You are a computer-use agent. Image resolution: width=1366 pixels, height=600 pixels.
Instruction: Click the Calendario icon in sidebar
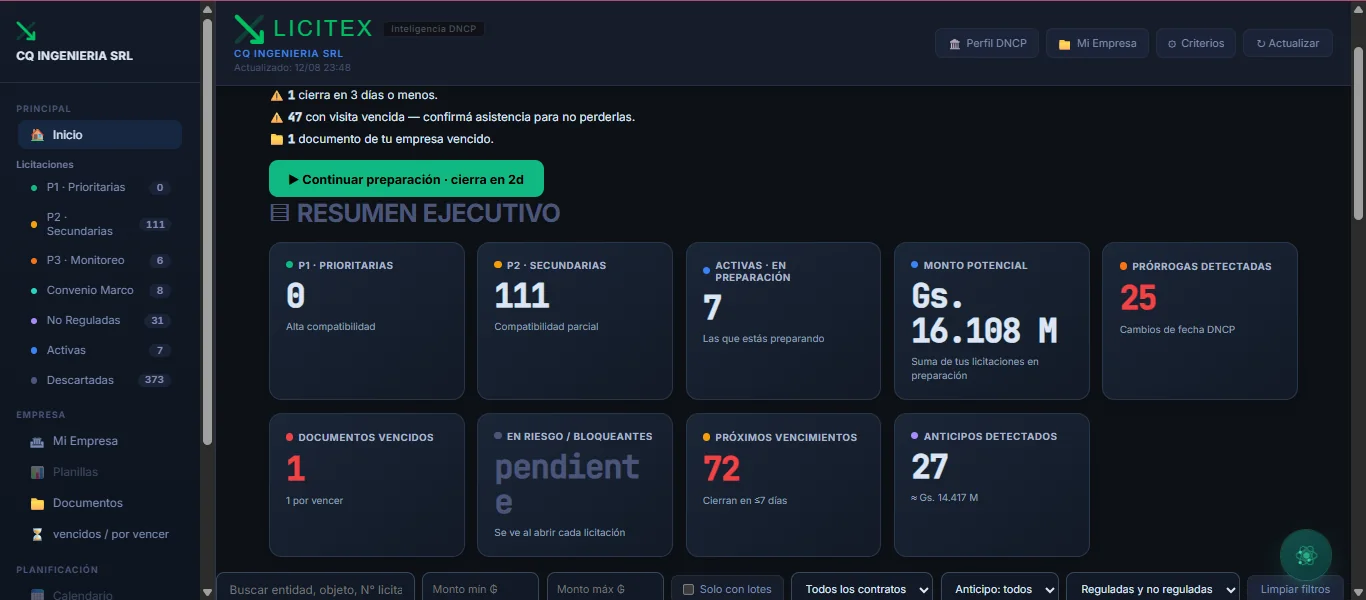pos(37,595)
